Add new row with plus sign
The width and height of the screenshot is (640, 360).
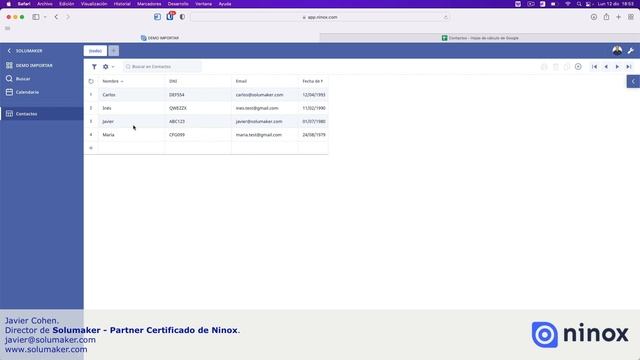click(91, 148)
